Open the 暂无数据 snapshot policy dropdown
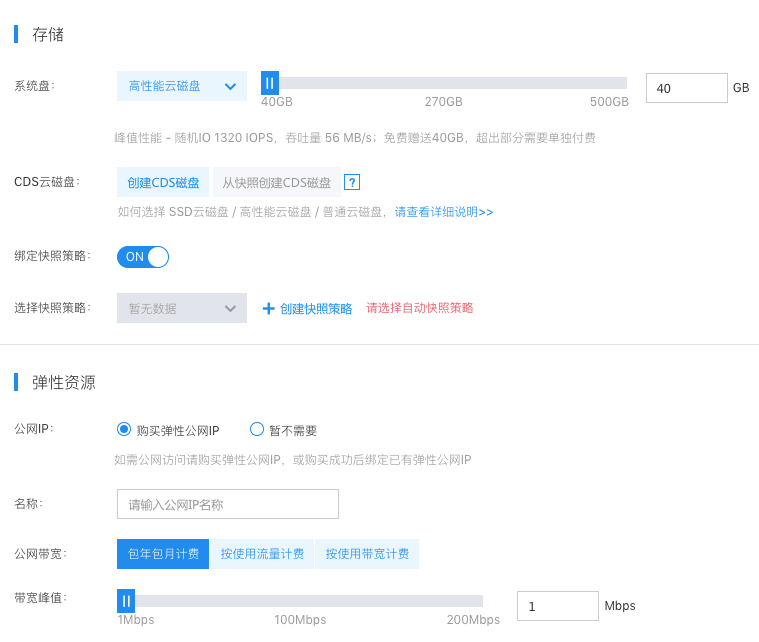 pos(182,308)
